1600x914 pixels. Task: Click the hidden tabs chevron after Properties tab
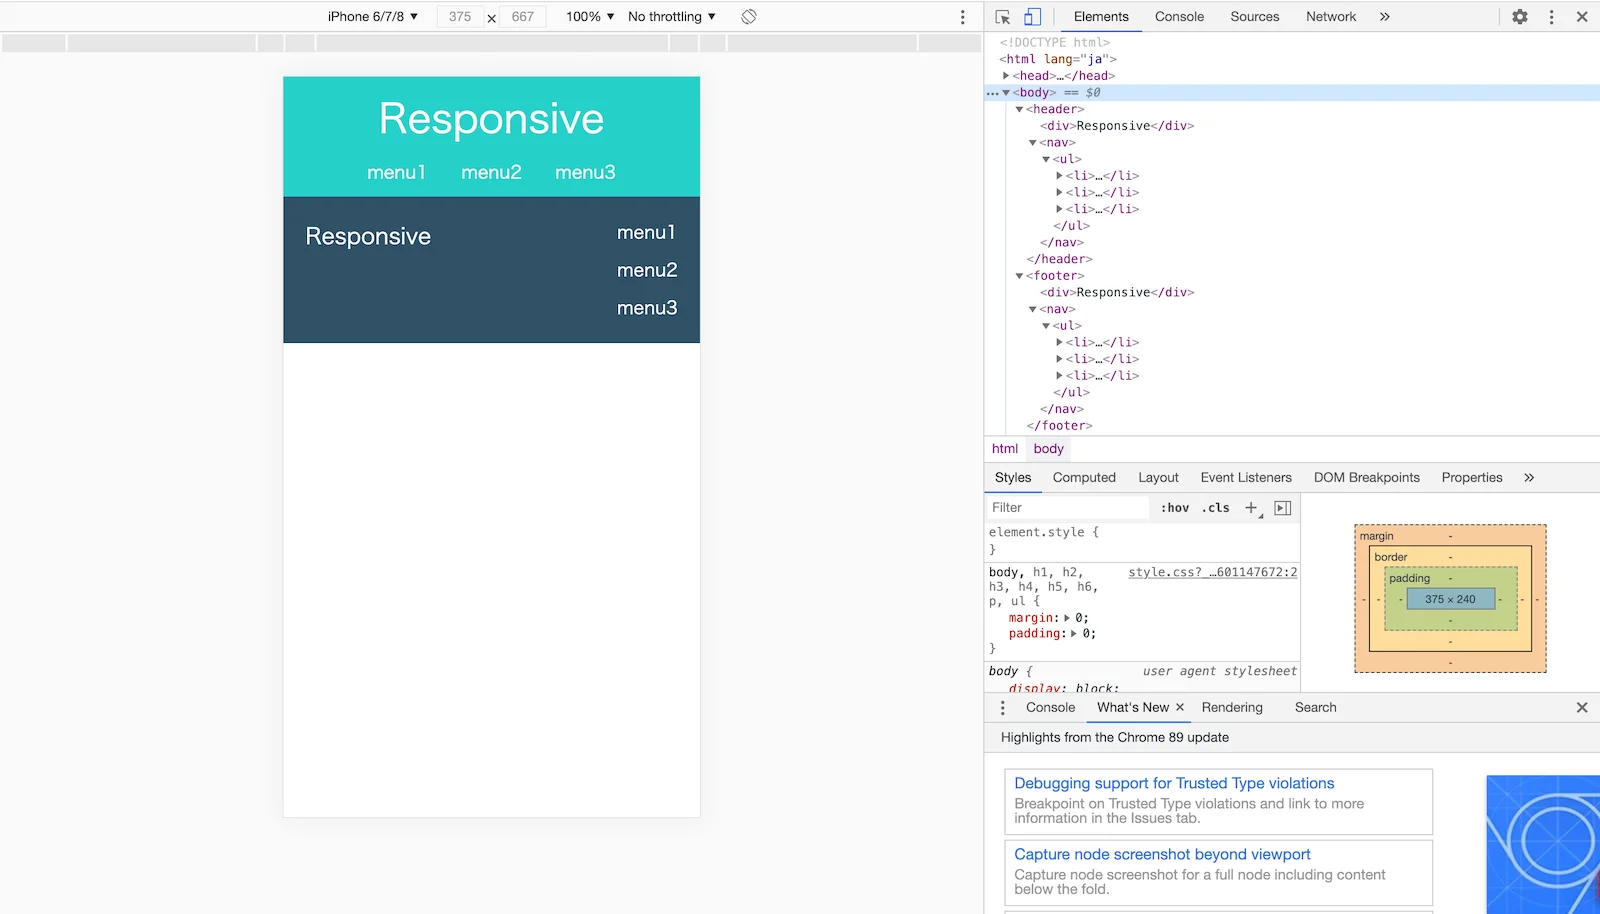point(1529,477)
